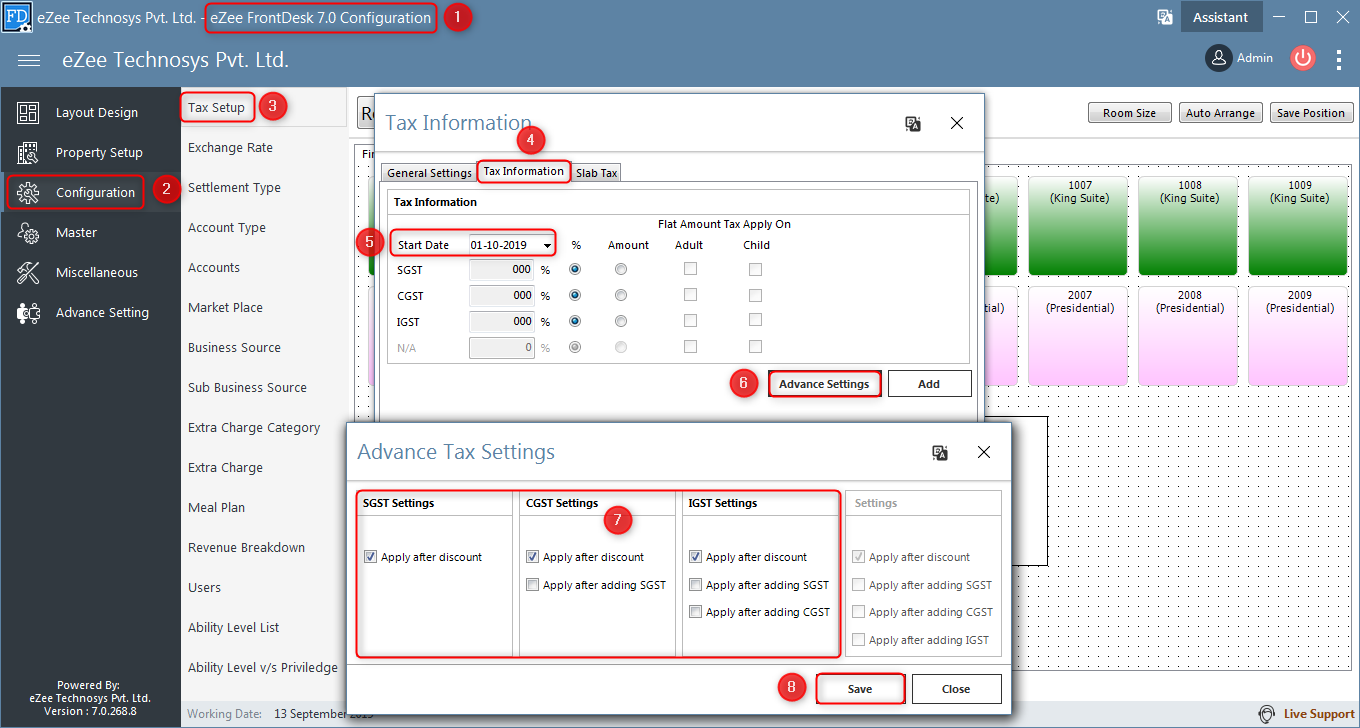This screenshot has height=728, width=1360.
Task: Click the Configuration gear icon
Action: click(x=28, y=193)
